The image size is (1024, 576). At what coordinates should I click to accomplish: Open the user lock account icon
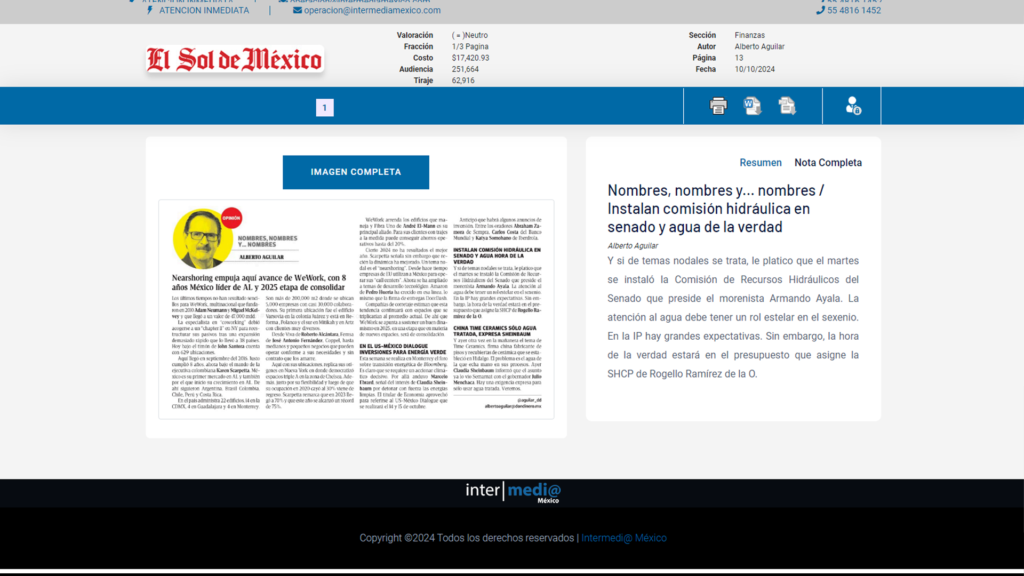pyautogui.click(x=853, y=106)
